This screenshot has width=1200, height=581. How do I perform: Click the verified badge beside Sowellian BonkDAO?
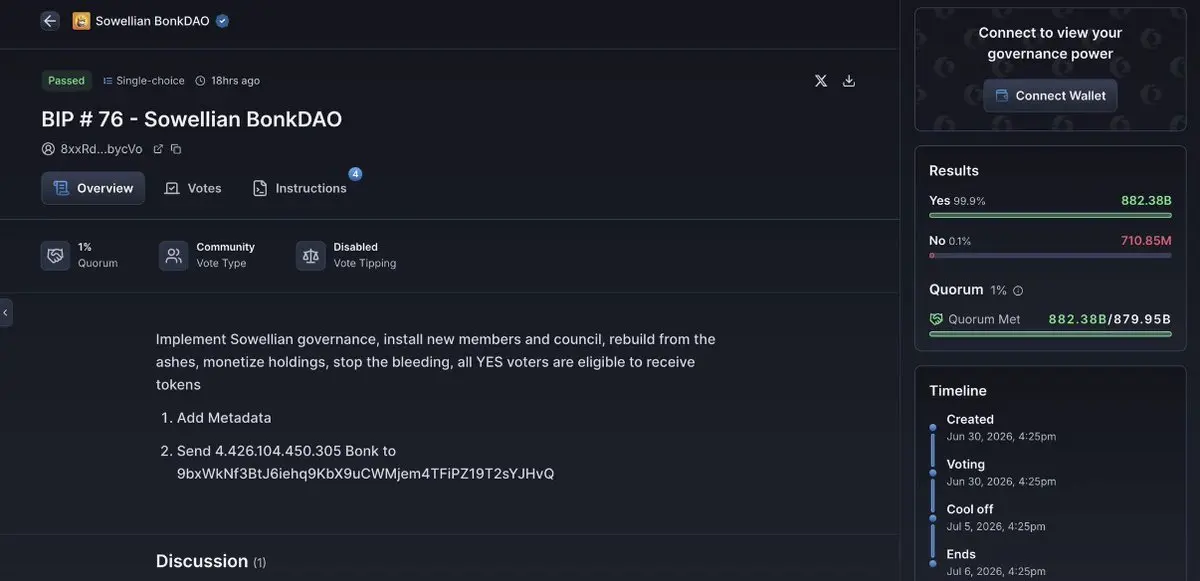(222, 20)
